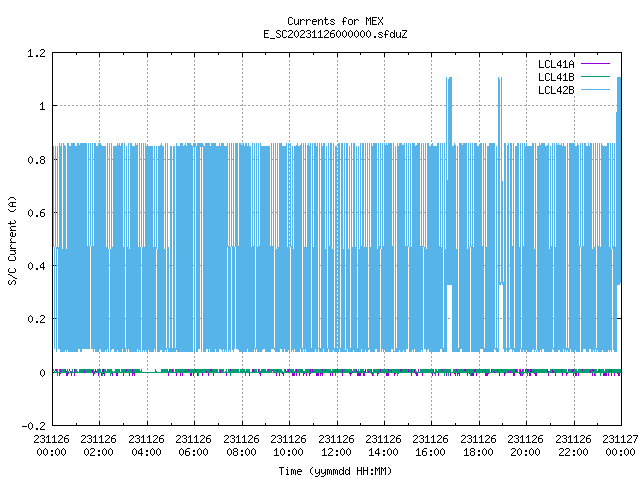Viewport: 640px width, 480px height.
Task: Select the LCL41A legend label
Action: [556, 64]
